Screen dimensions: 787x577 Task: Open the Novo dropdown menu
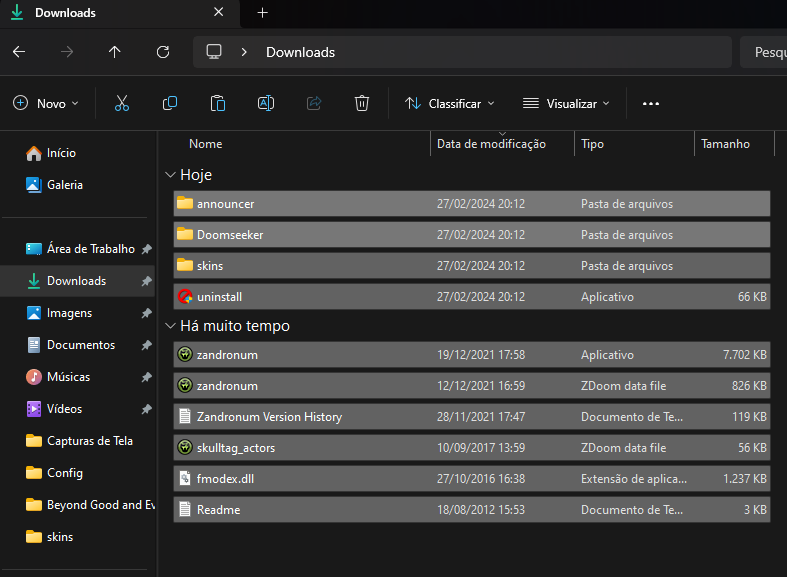pyautogui.click(x=46, y=103)
